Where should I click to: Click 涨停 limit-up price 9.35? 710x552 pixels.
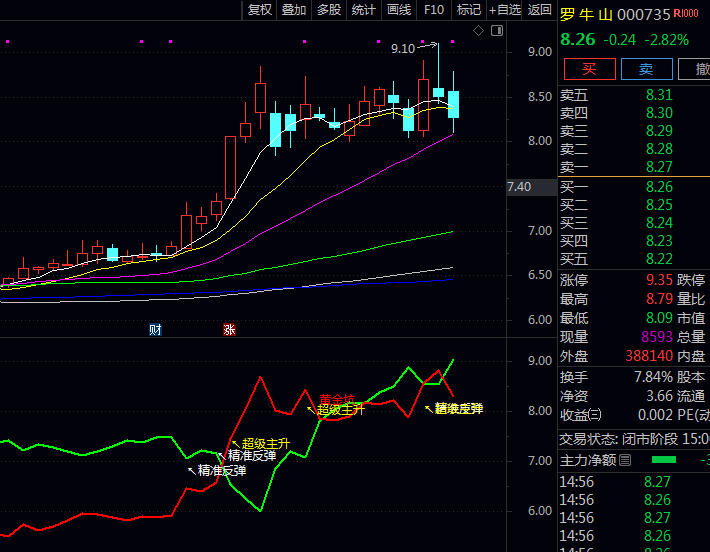[659, 280]
